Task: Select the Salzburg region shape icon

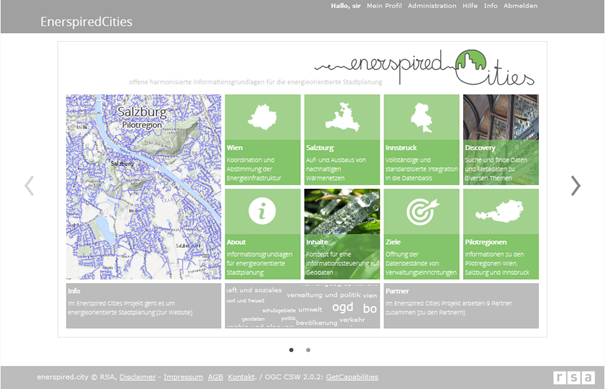Action: point(342,117)
